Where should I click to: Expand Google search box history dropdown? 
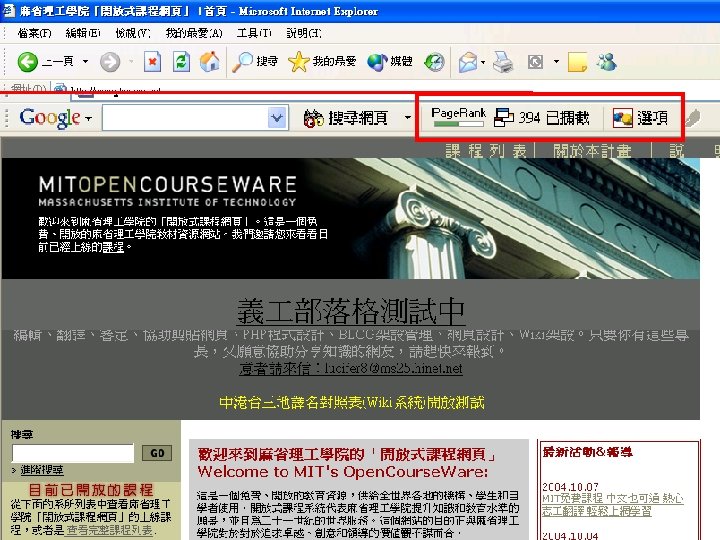[277, 118]
